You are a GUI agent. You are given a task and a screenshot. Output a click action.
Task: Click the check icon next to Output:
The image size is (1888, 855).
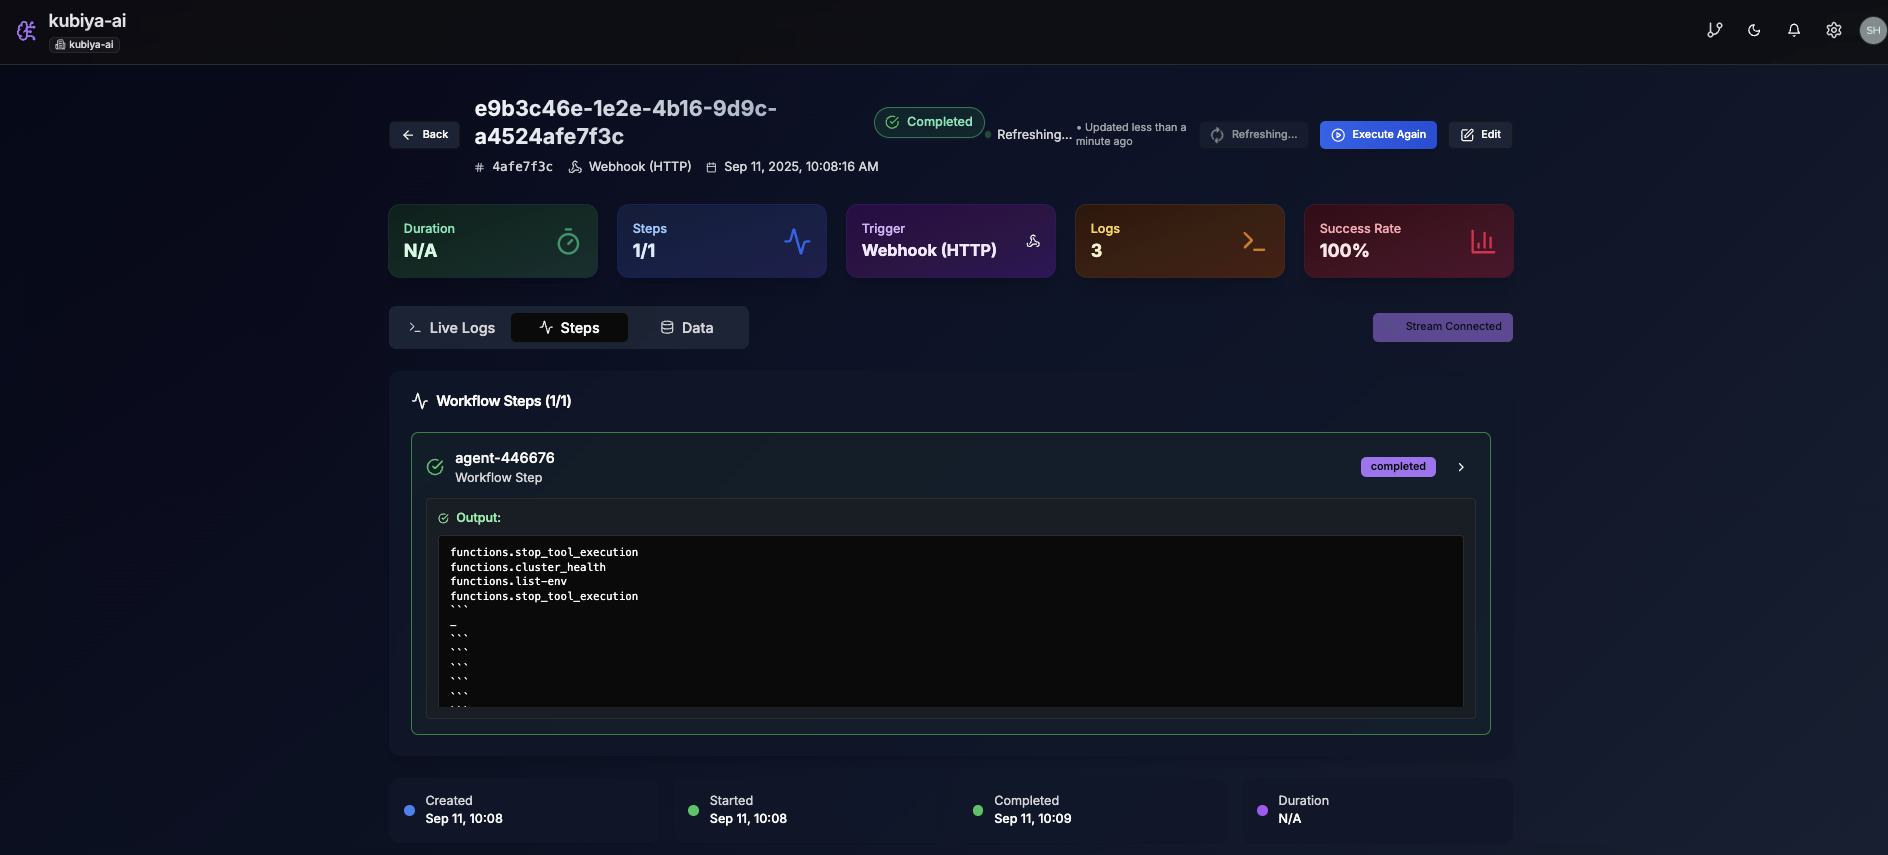coord(443,518)
